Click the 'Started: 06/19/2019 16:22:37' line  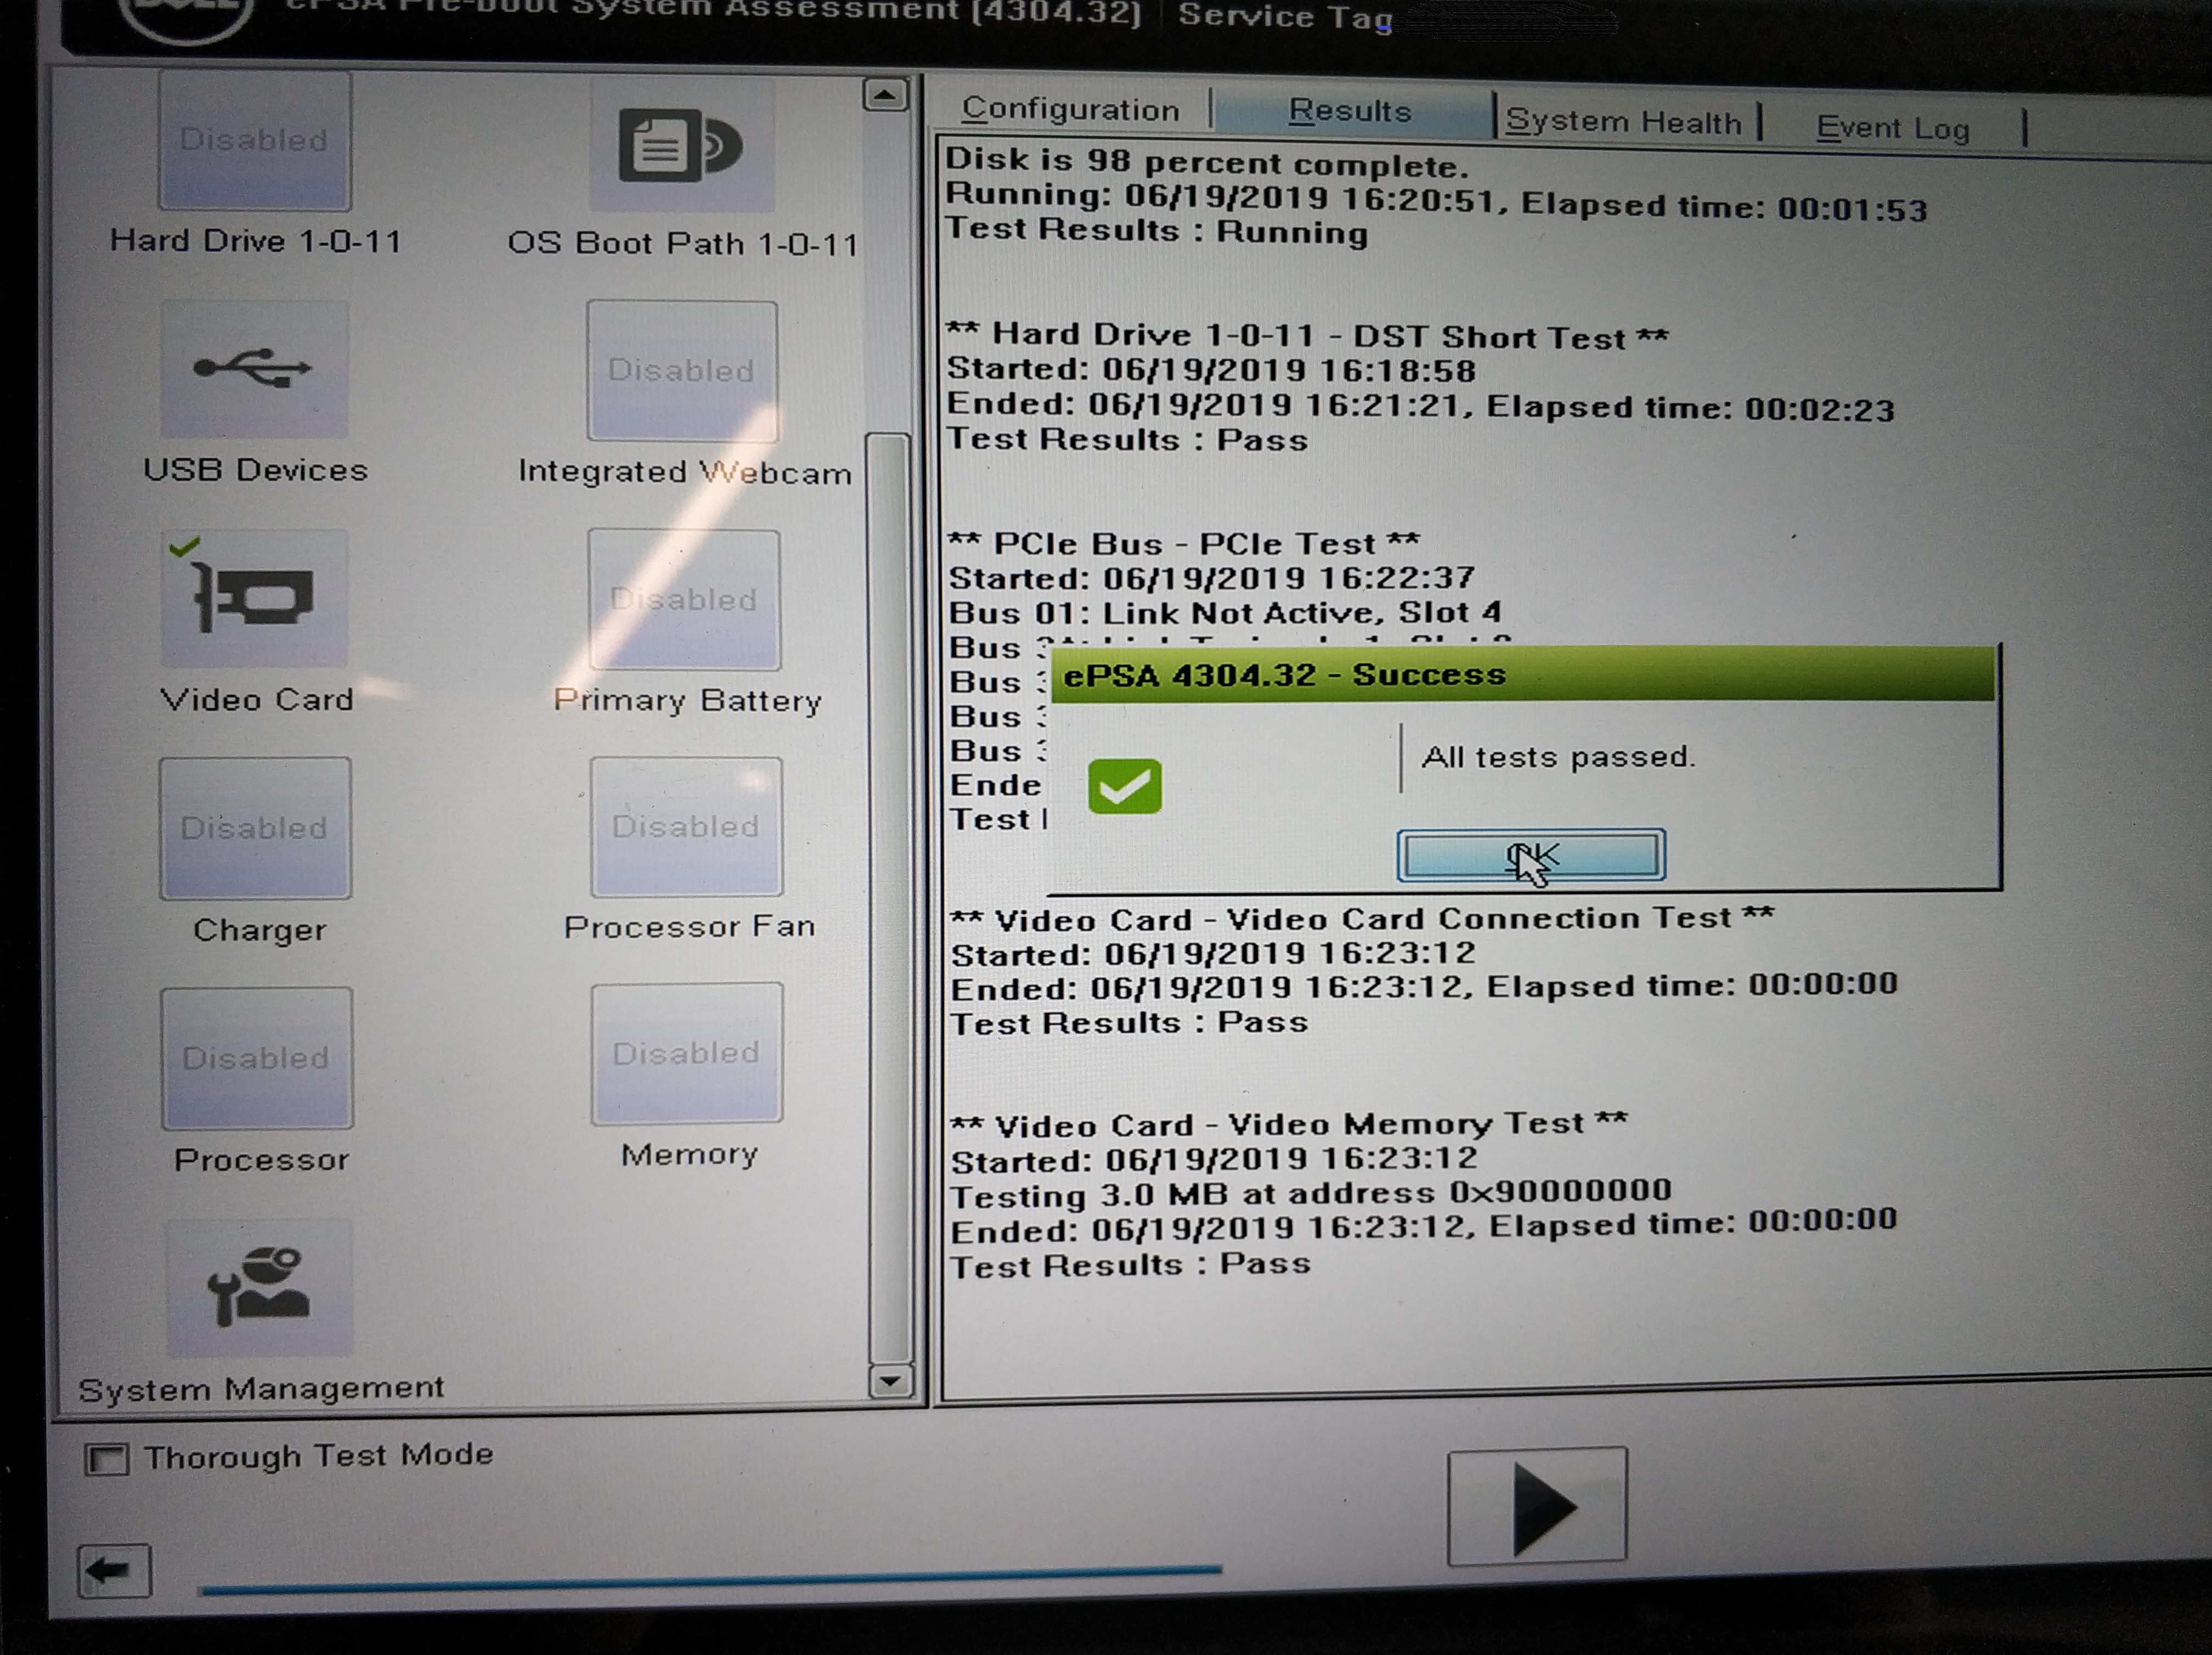tap(1212, 578)
